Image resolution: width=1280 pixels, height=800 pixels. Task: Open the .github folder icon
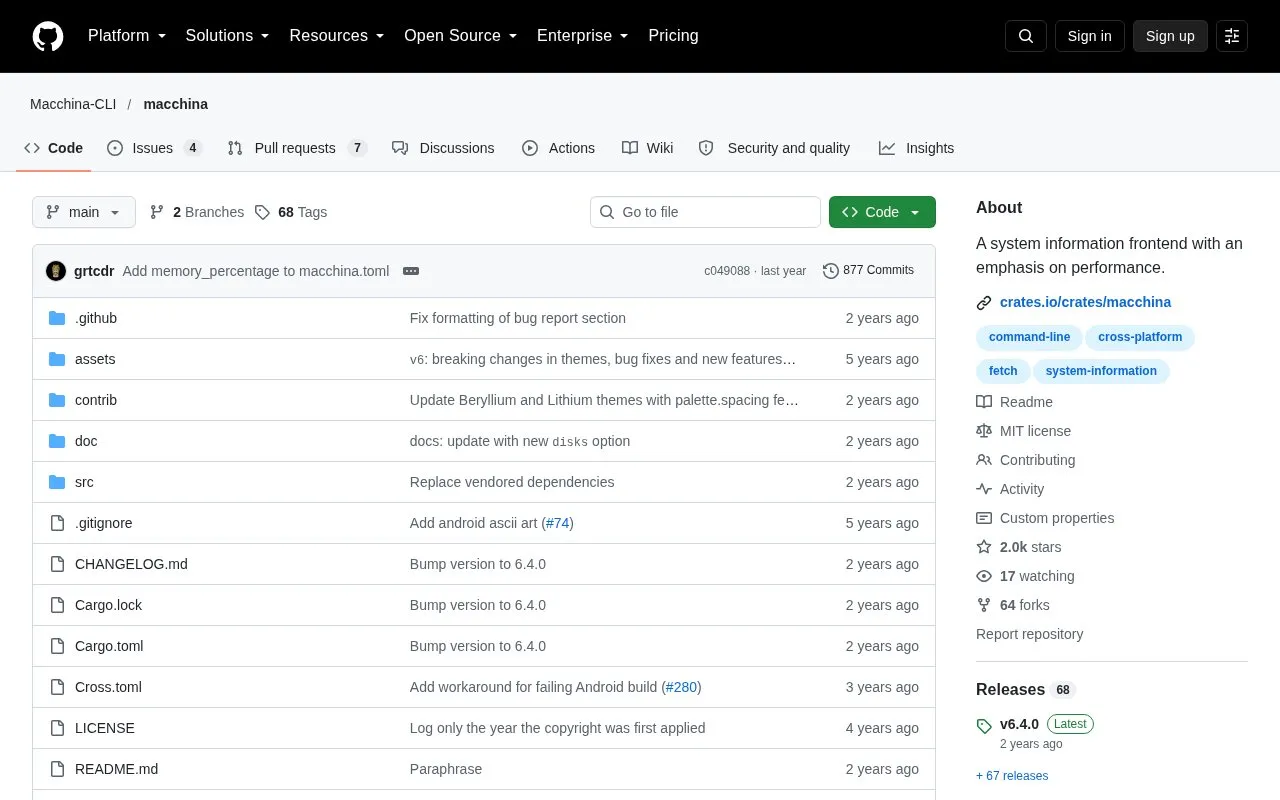pos(57,318)
